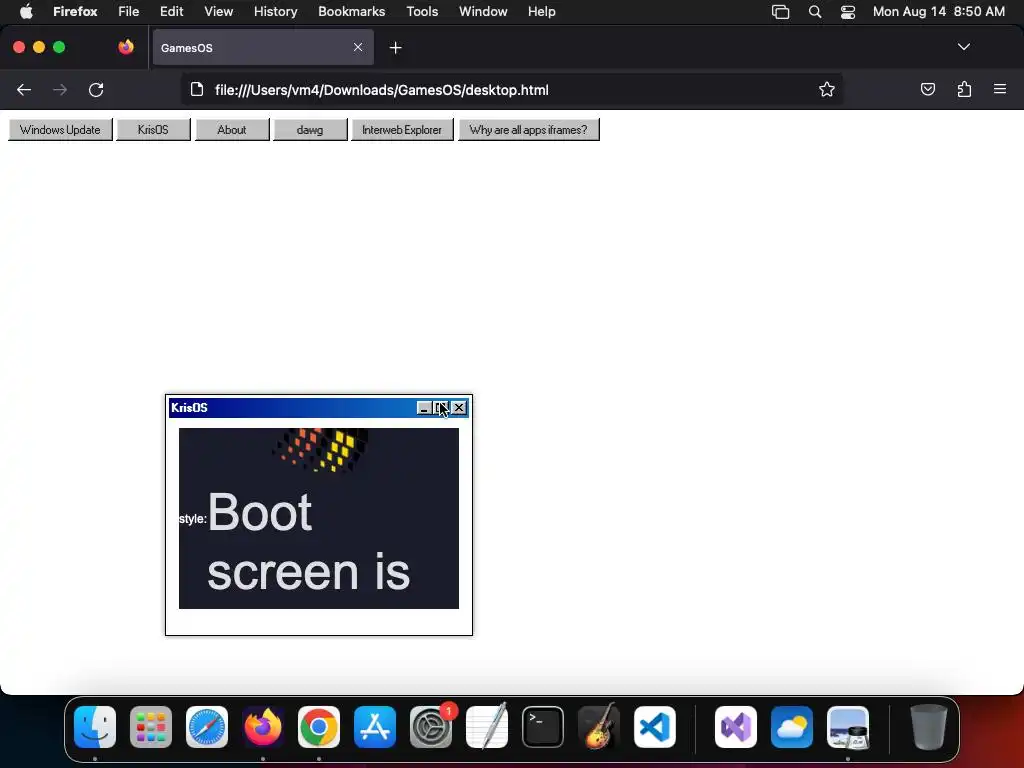
Task: Open Terminal from the Dock
Action: pos(543,727)
